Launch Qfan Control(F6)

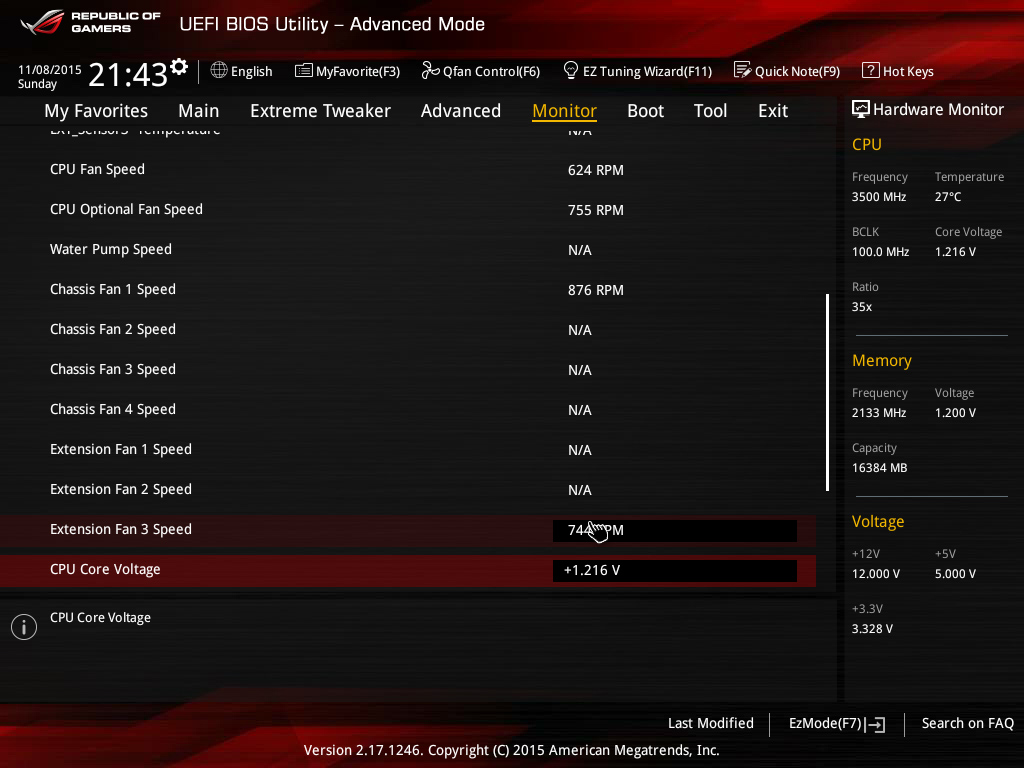pos(481,71)
